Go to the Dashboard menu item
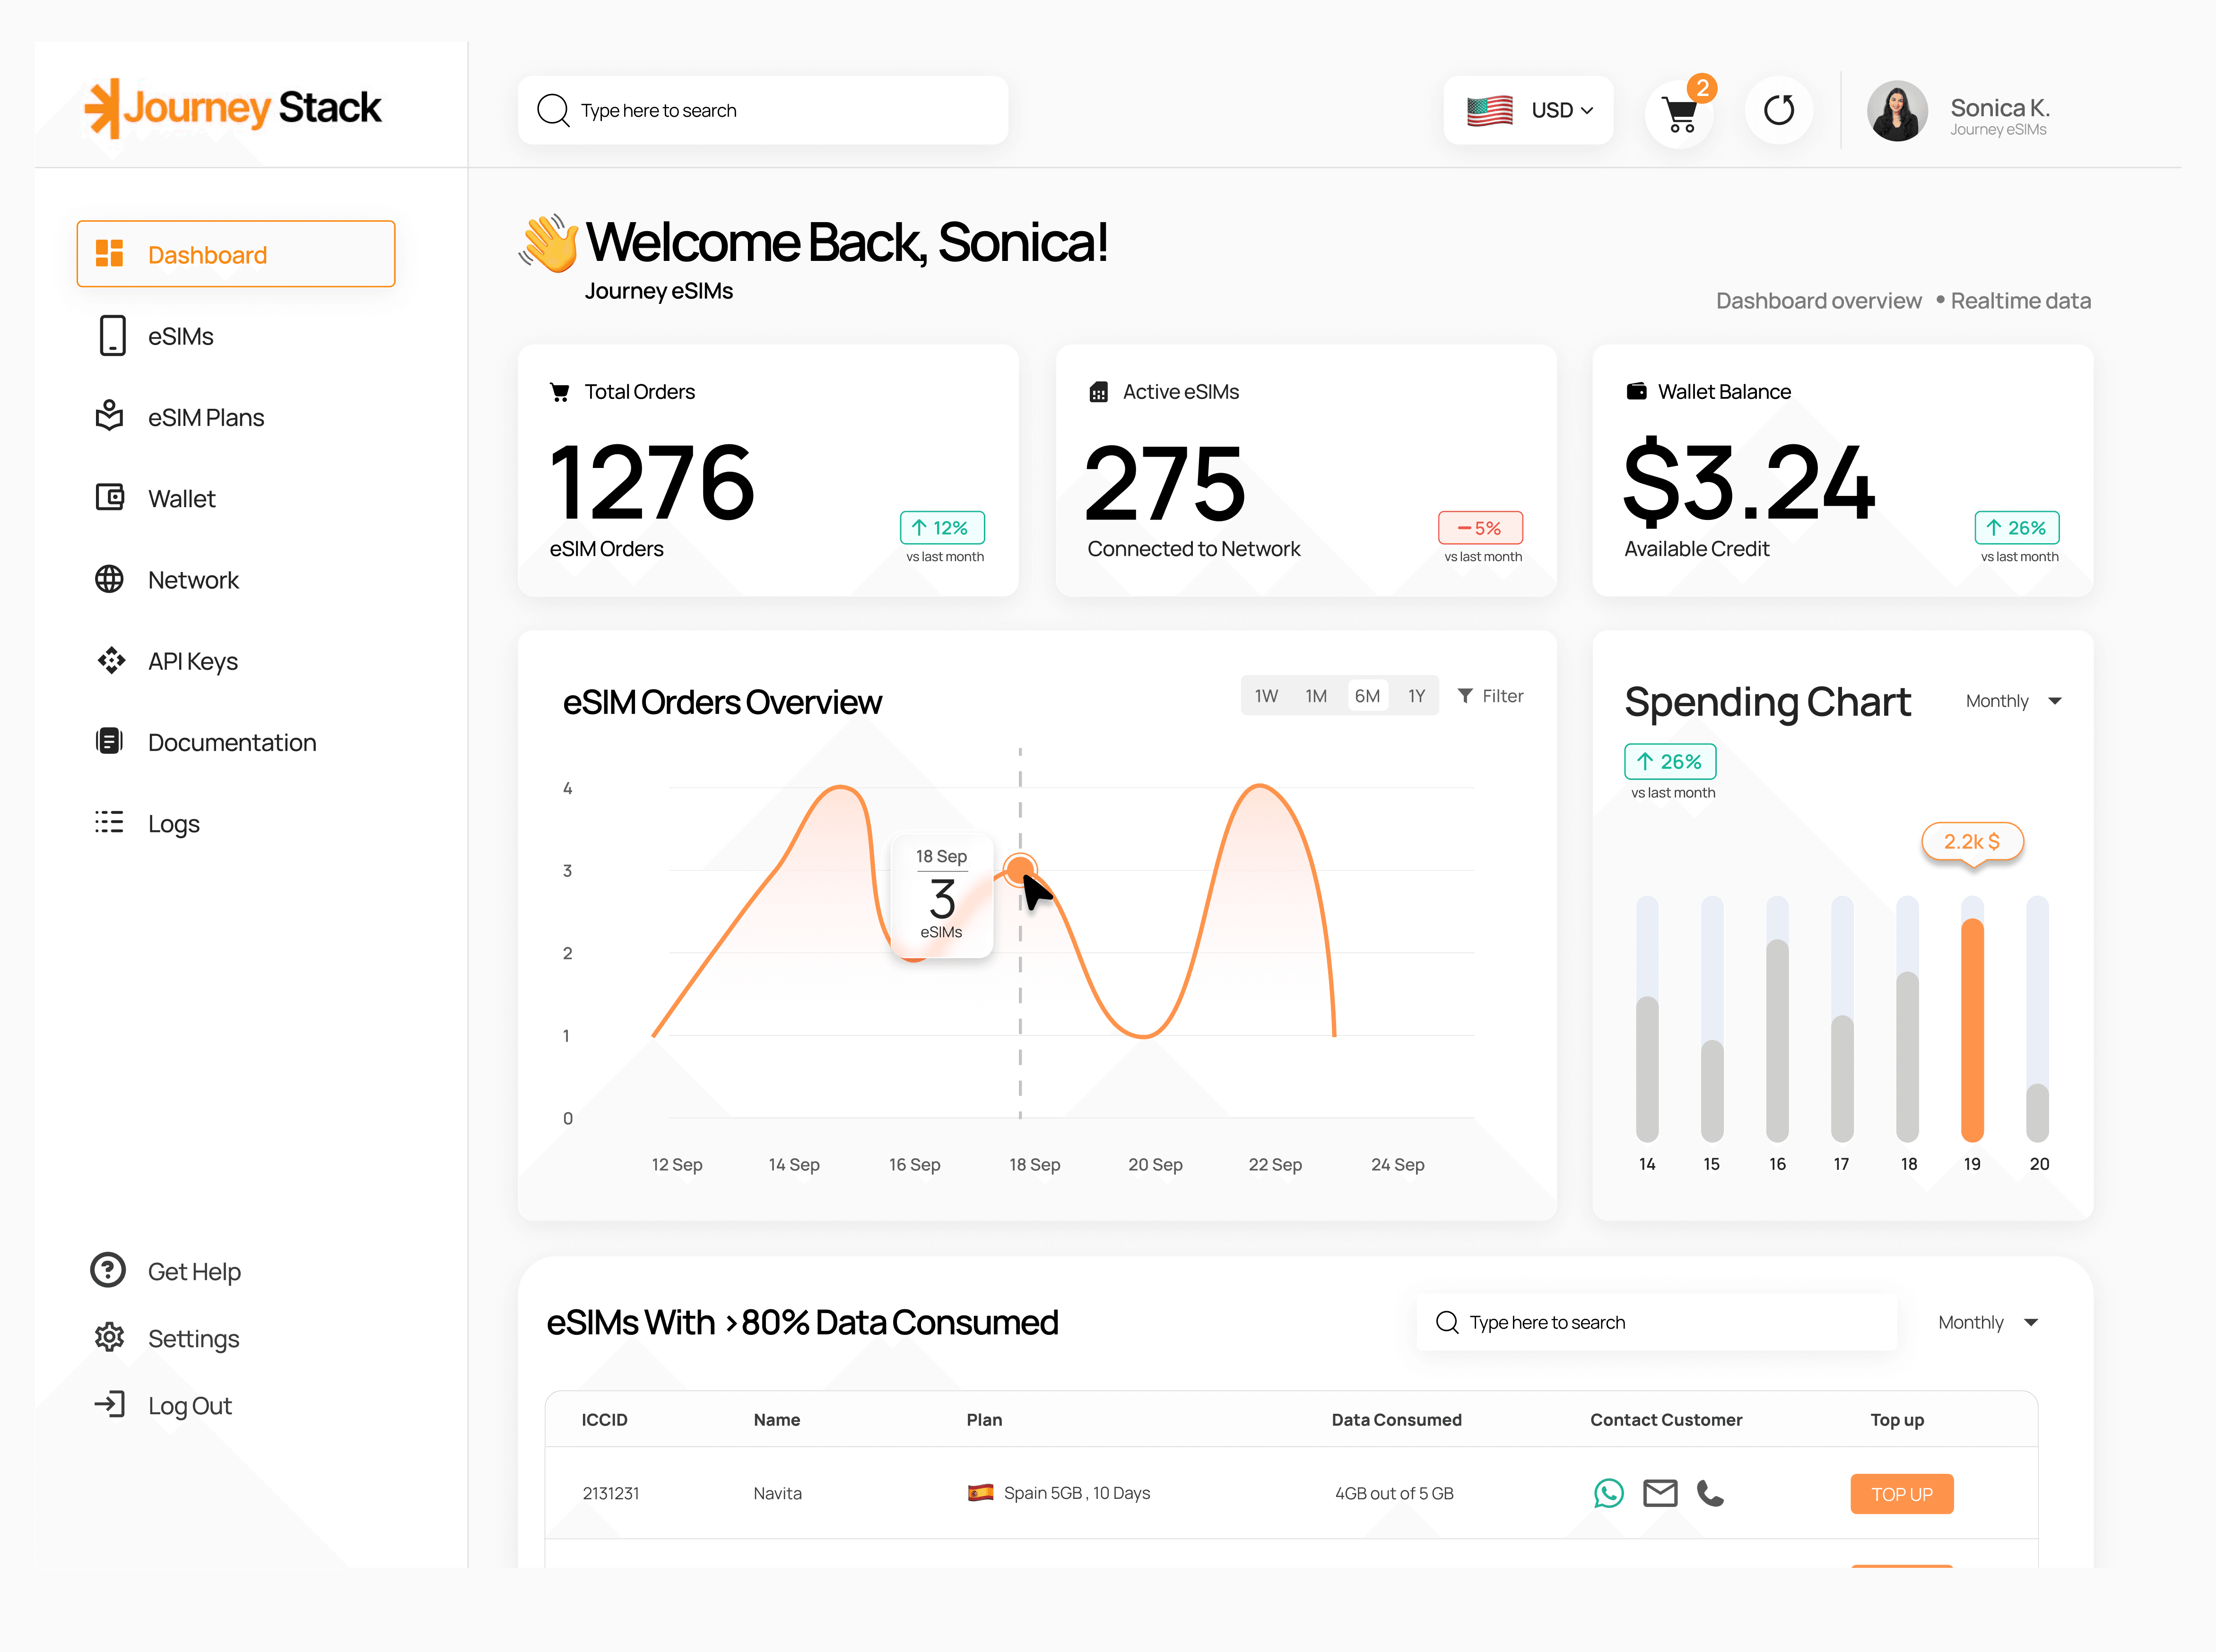The image size is (2216, 1652). click(x=207, y=254)
